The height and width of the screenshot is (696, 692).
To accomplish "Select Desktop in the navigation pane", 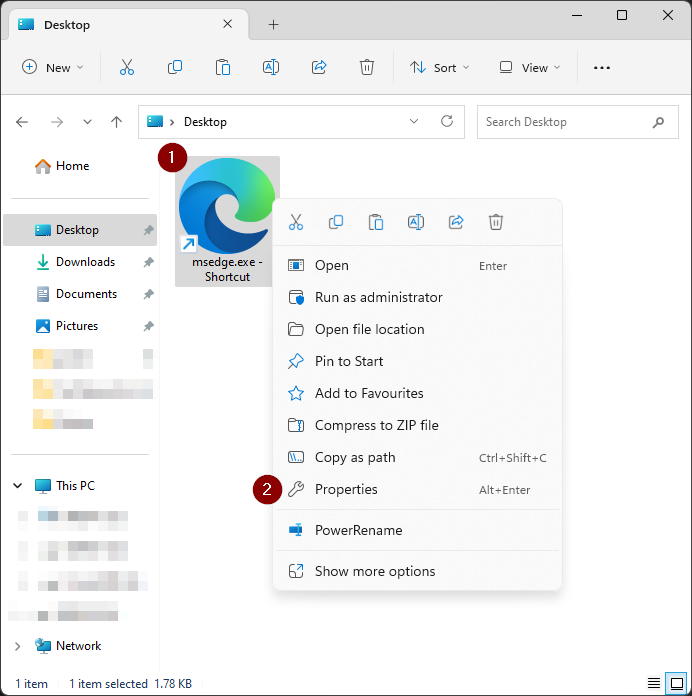I will (x=80, y=230).
